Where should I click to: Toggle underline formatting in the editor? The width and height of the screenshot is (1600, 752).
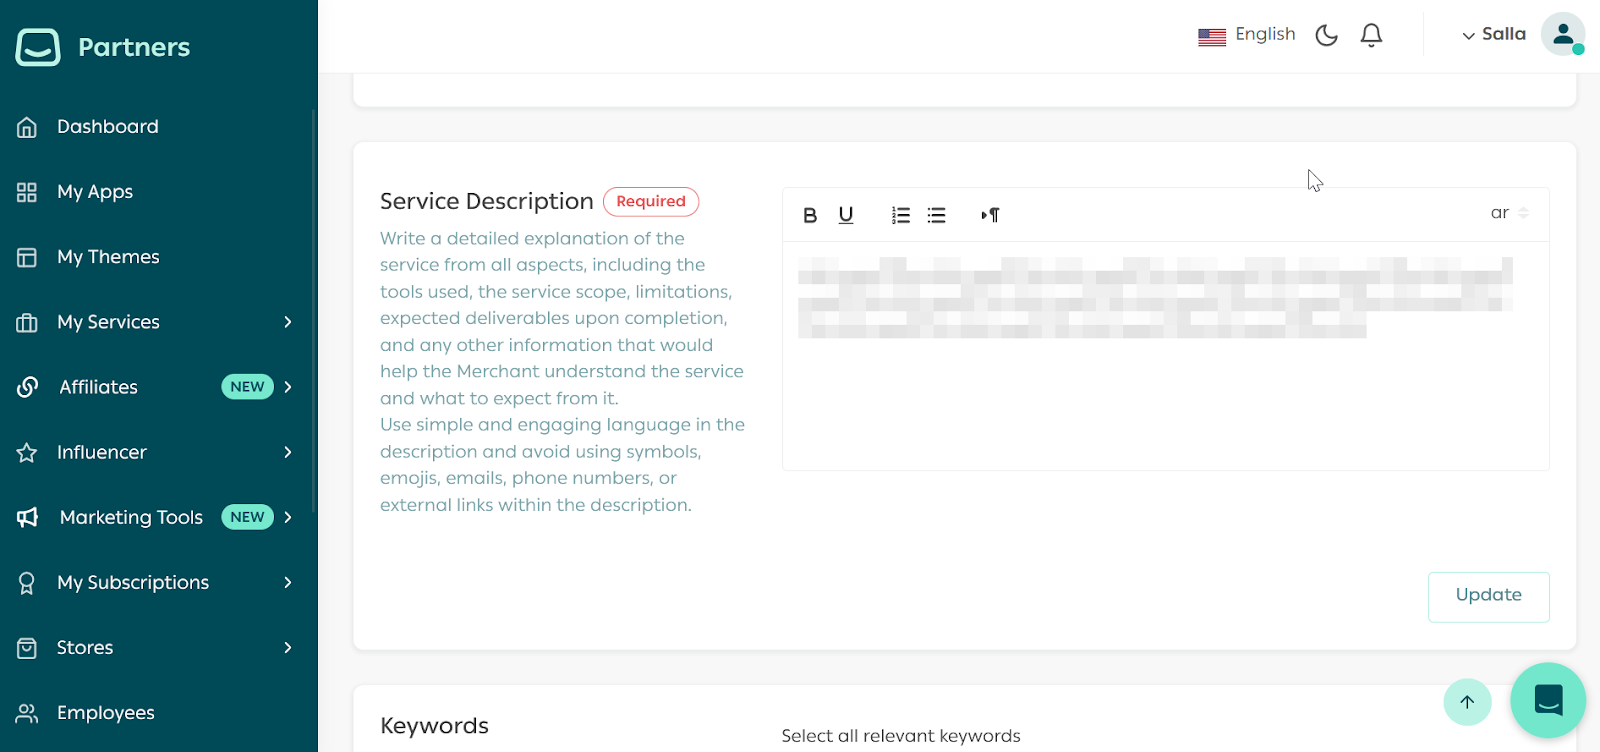point(846,215)
